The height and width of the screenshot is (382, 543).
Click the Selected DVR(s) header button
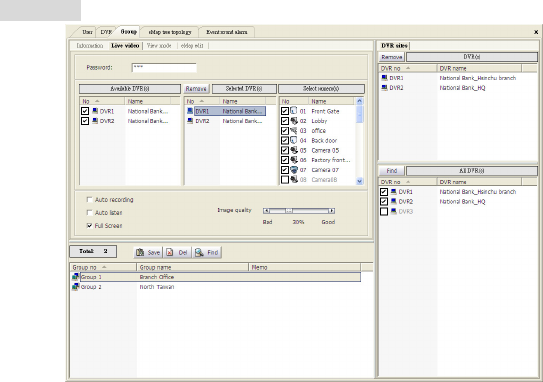[244, 89]
